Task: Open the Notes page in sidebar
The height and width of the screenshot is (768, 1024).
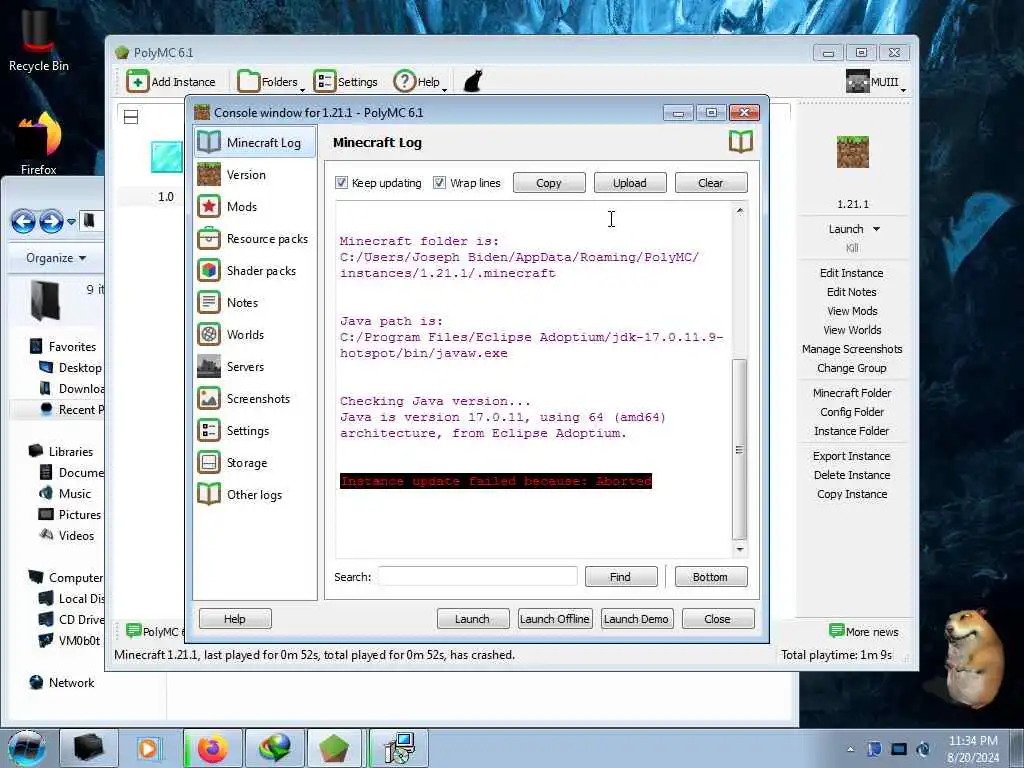Action: coord(255,302)
